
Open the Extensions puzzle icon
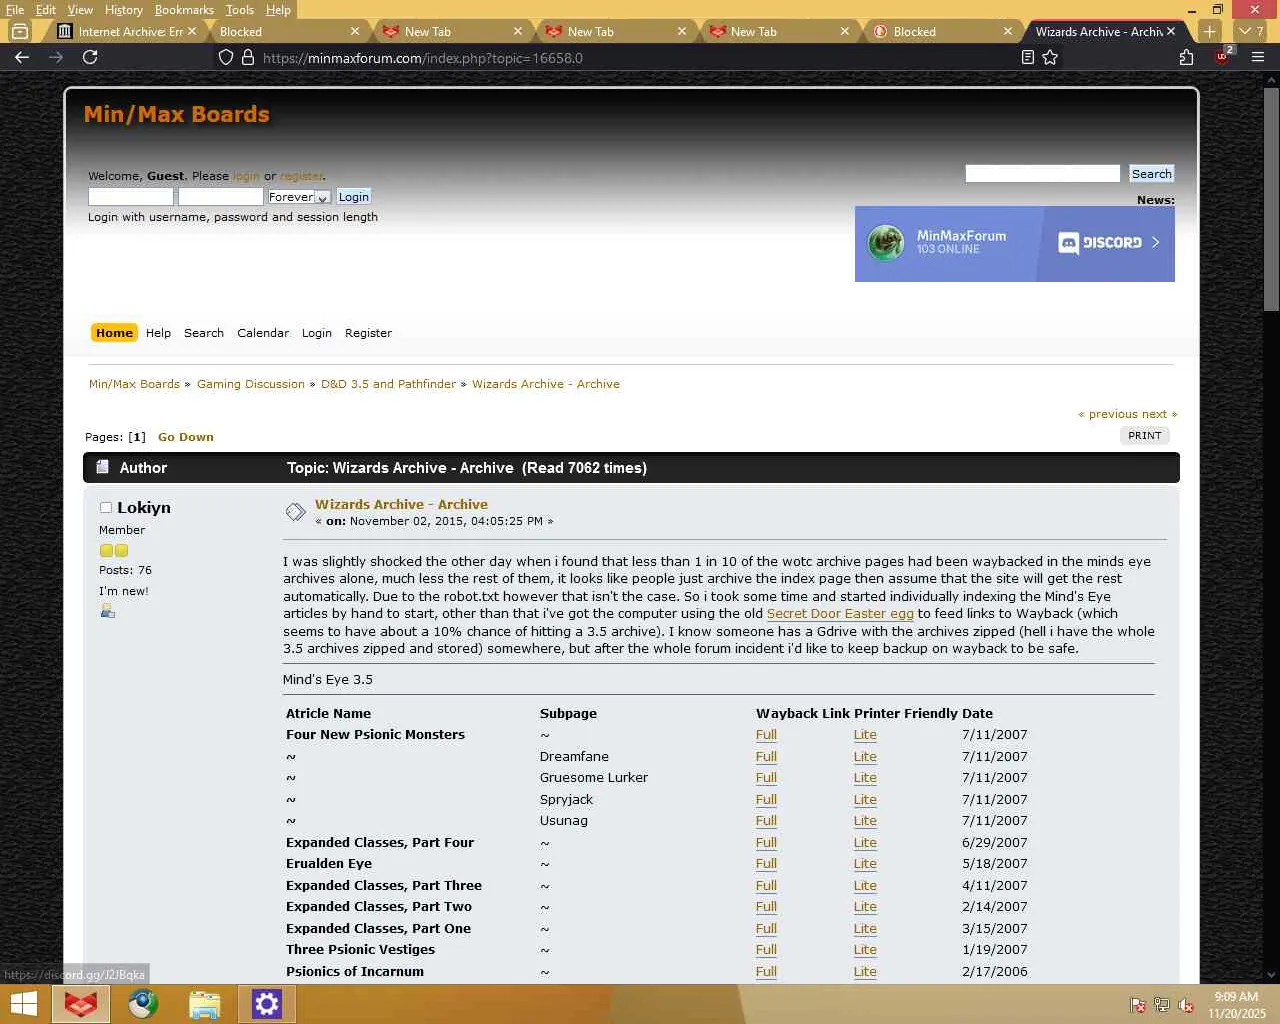coord(1187,57)
